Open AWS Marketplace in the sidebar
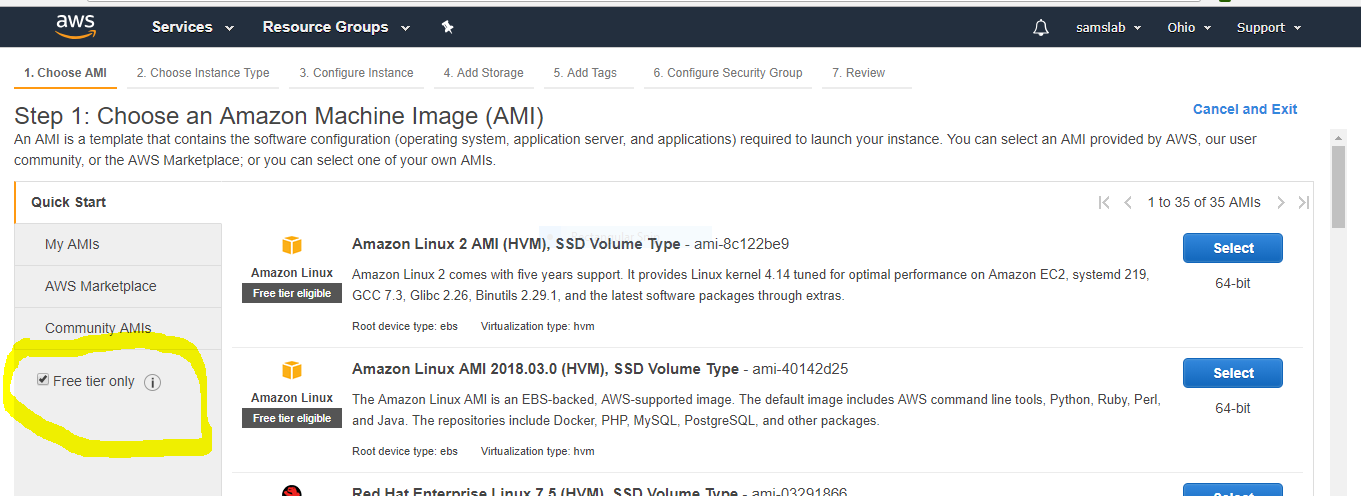 pos(118,286)
